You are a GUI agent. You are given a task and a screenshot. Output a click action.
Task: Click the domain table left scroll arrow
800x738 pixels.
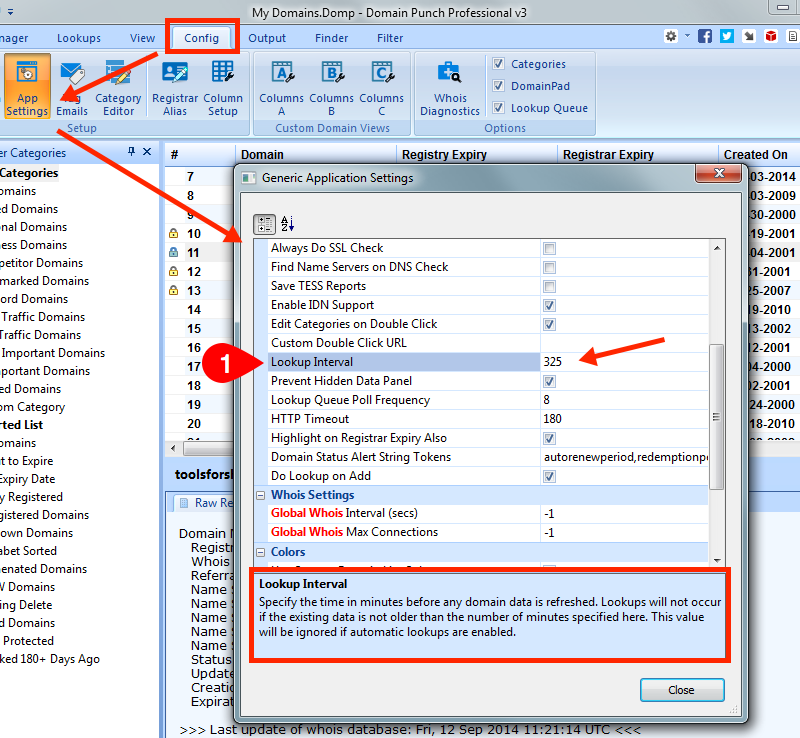[x=173, y=449]
